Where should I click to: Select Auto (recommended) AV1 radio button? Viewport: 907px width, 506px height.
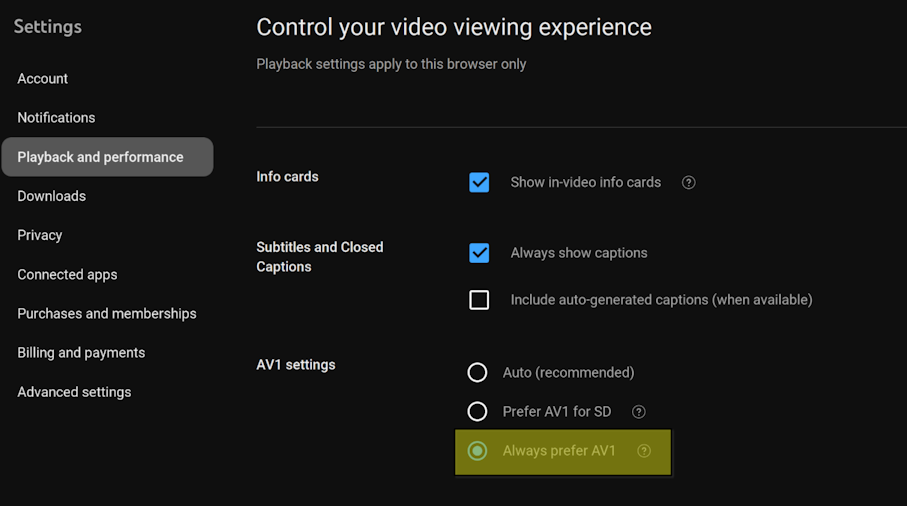tap(477, 372)
